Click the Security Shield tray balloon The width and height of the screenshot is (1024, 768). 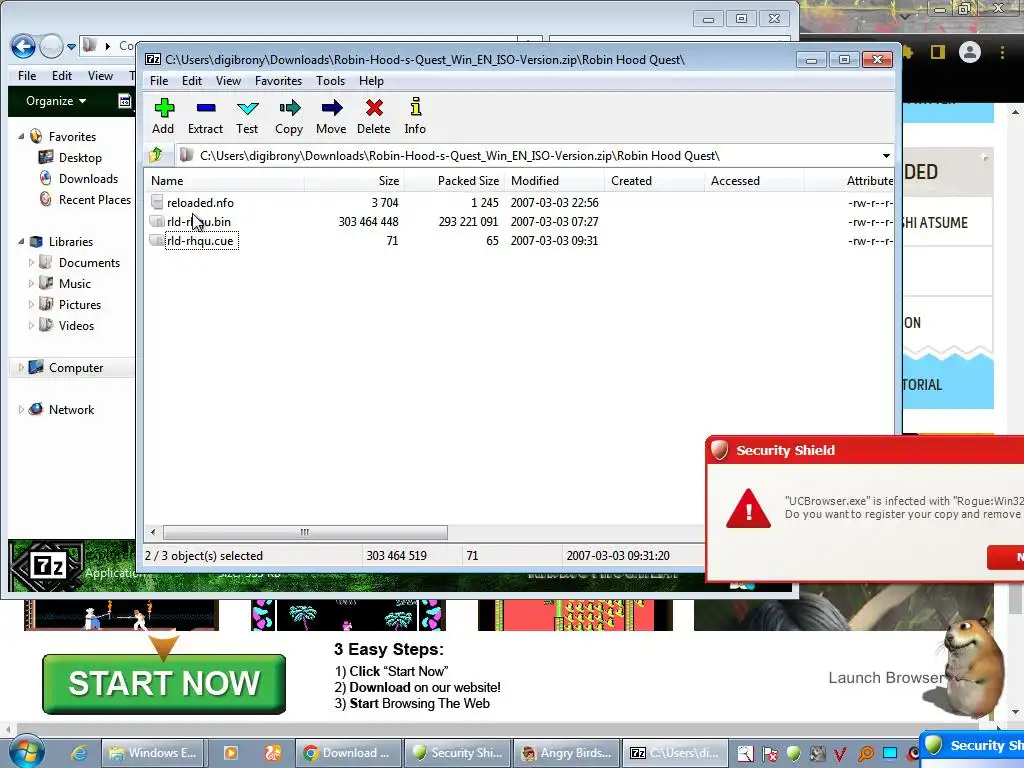click(971, 746)
